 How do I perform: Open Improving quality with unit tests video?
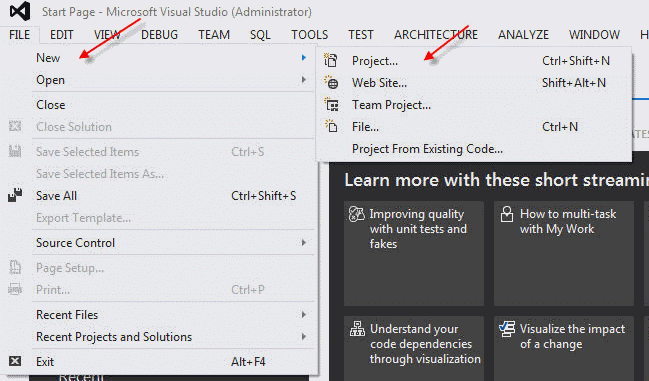pos(414,253)
